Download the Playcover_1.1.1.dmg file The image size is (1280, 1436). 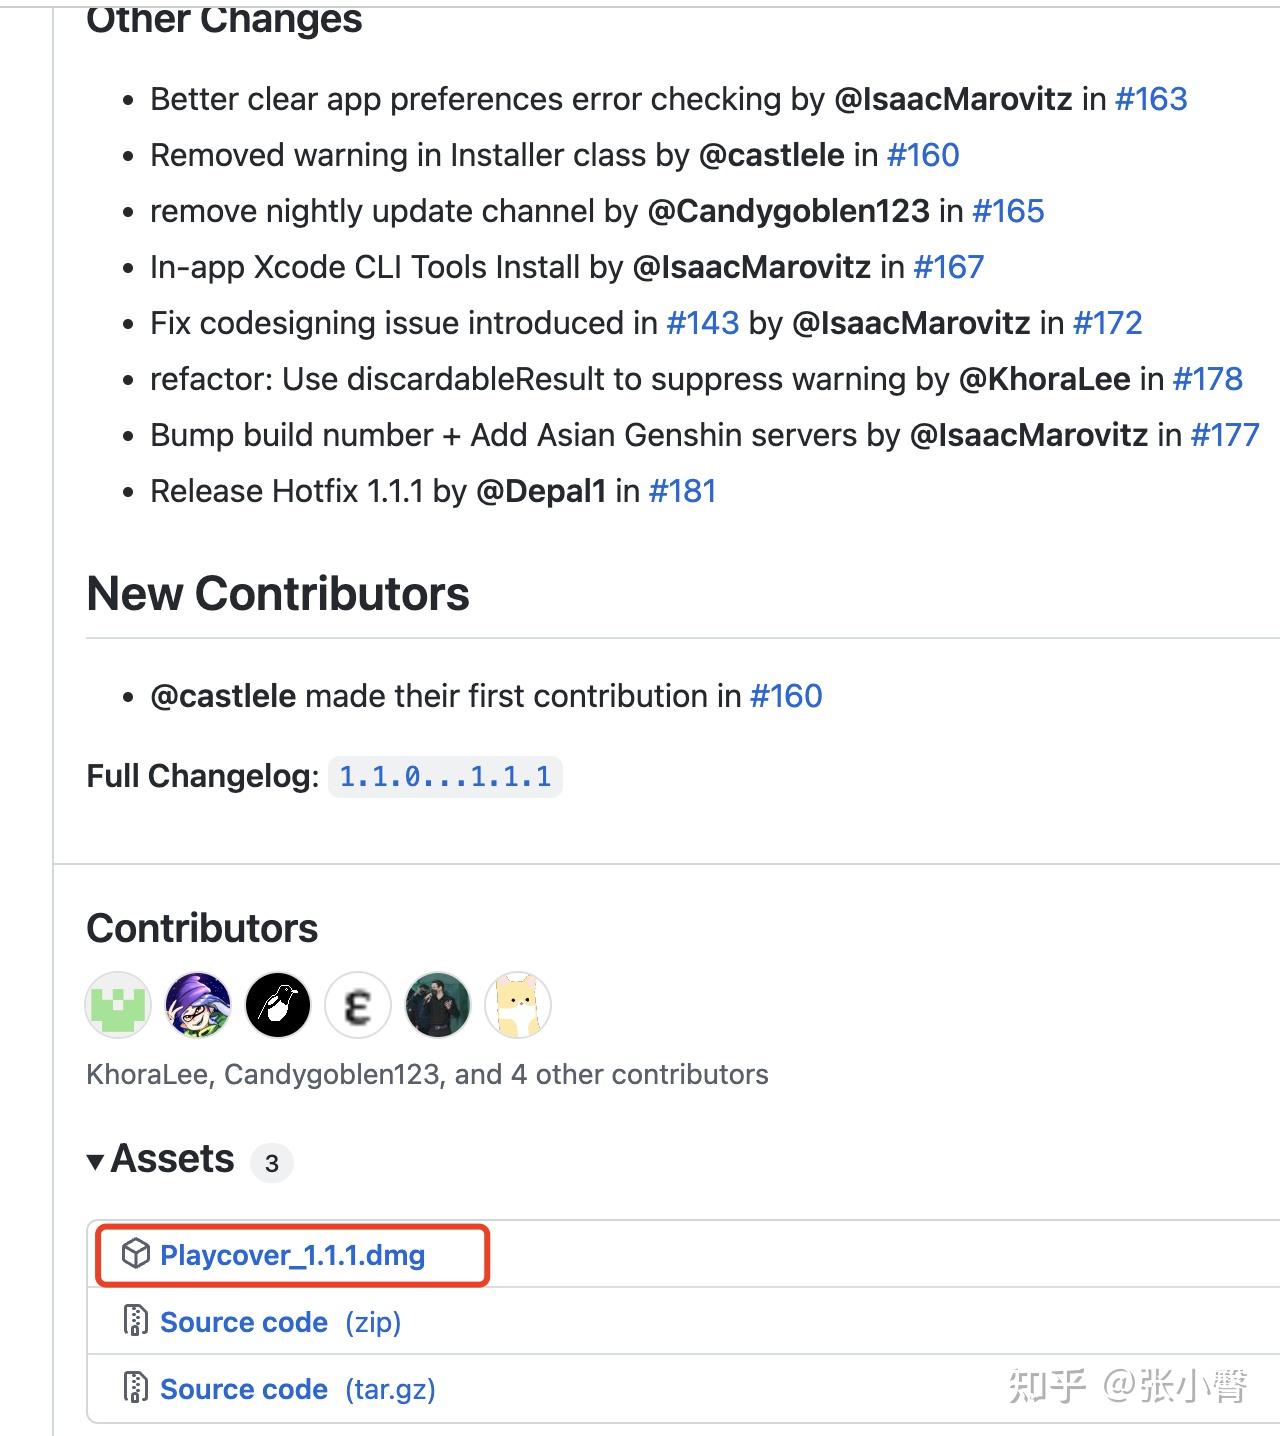293,1255
